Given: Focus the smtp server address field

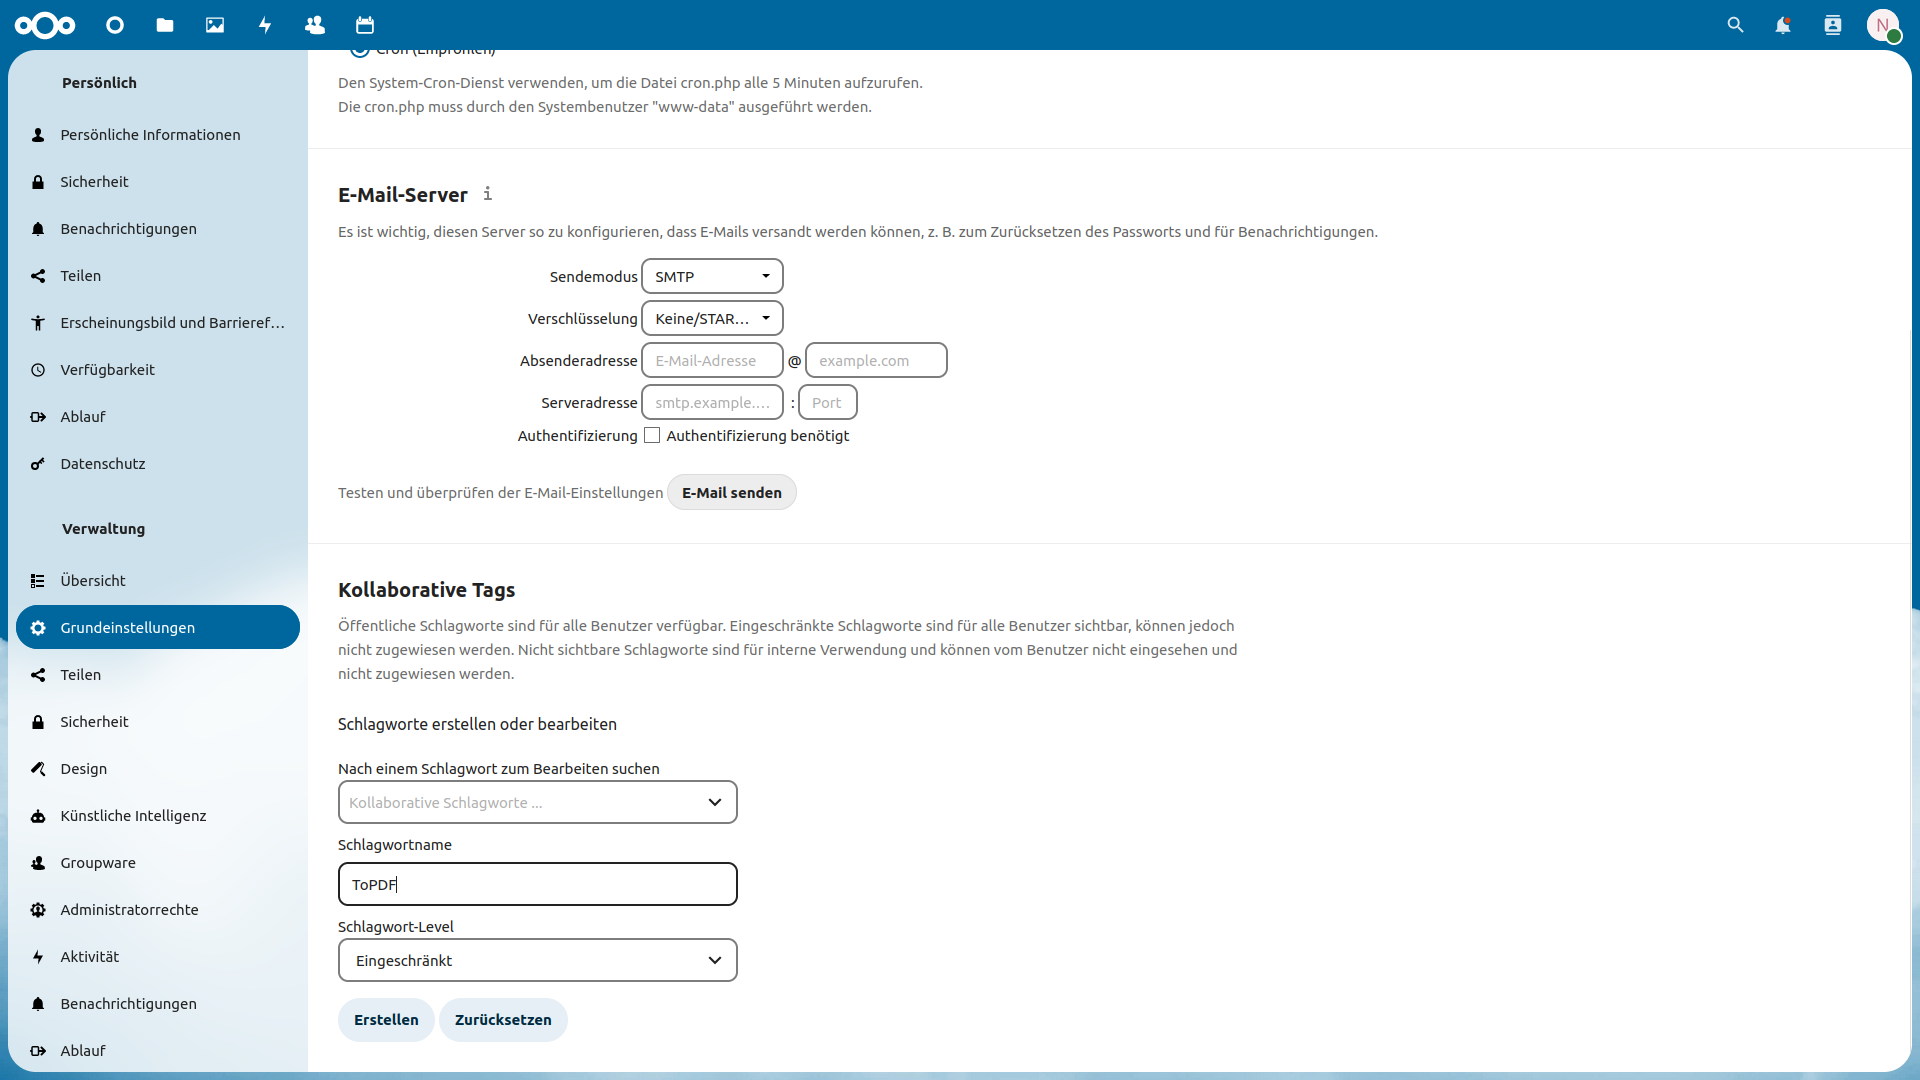Looking at the screenshot, I should pyautogui.click(x=712, y=403).
